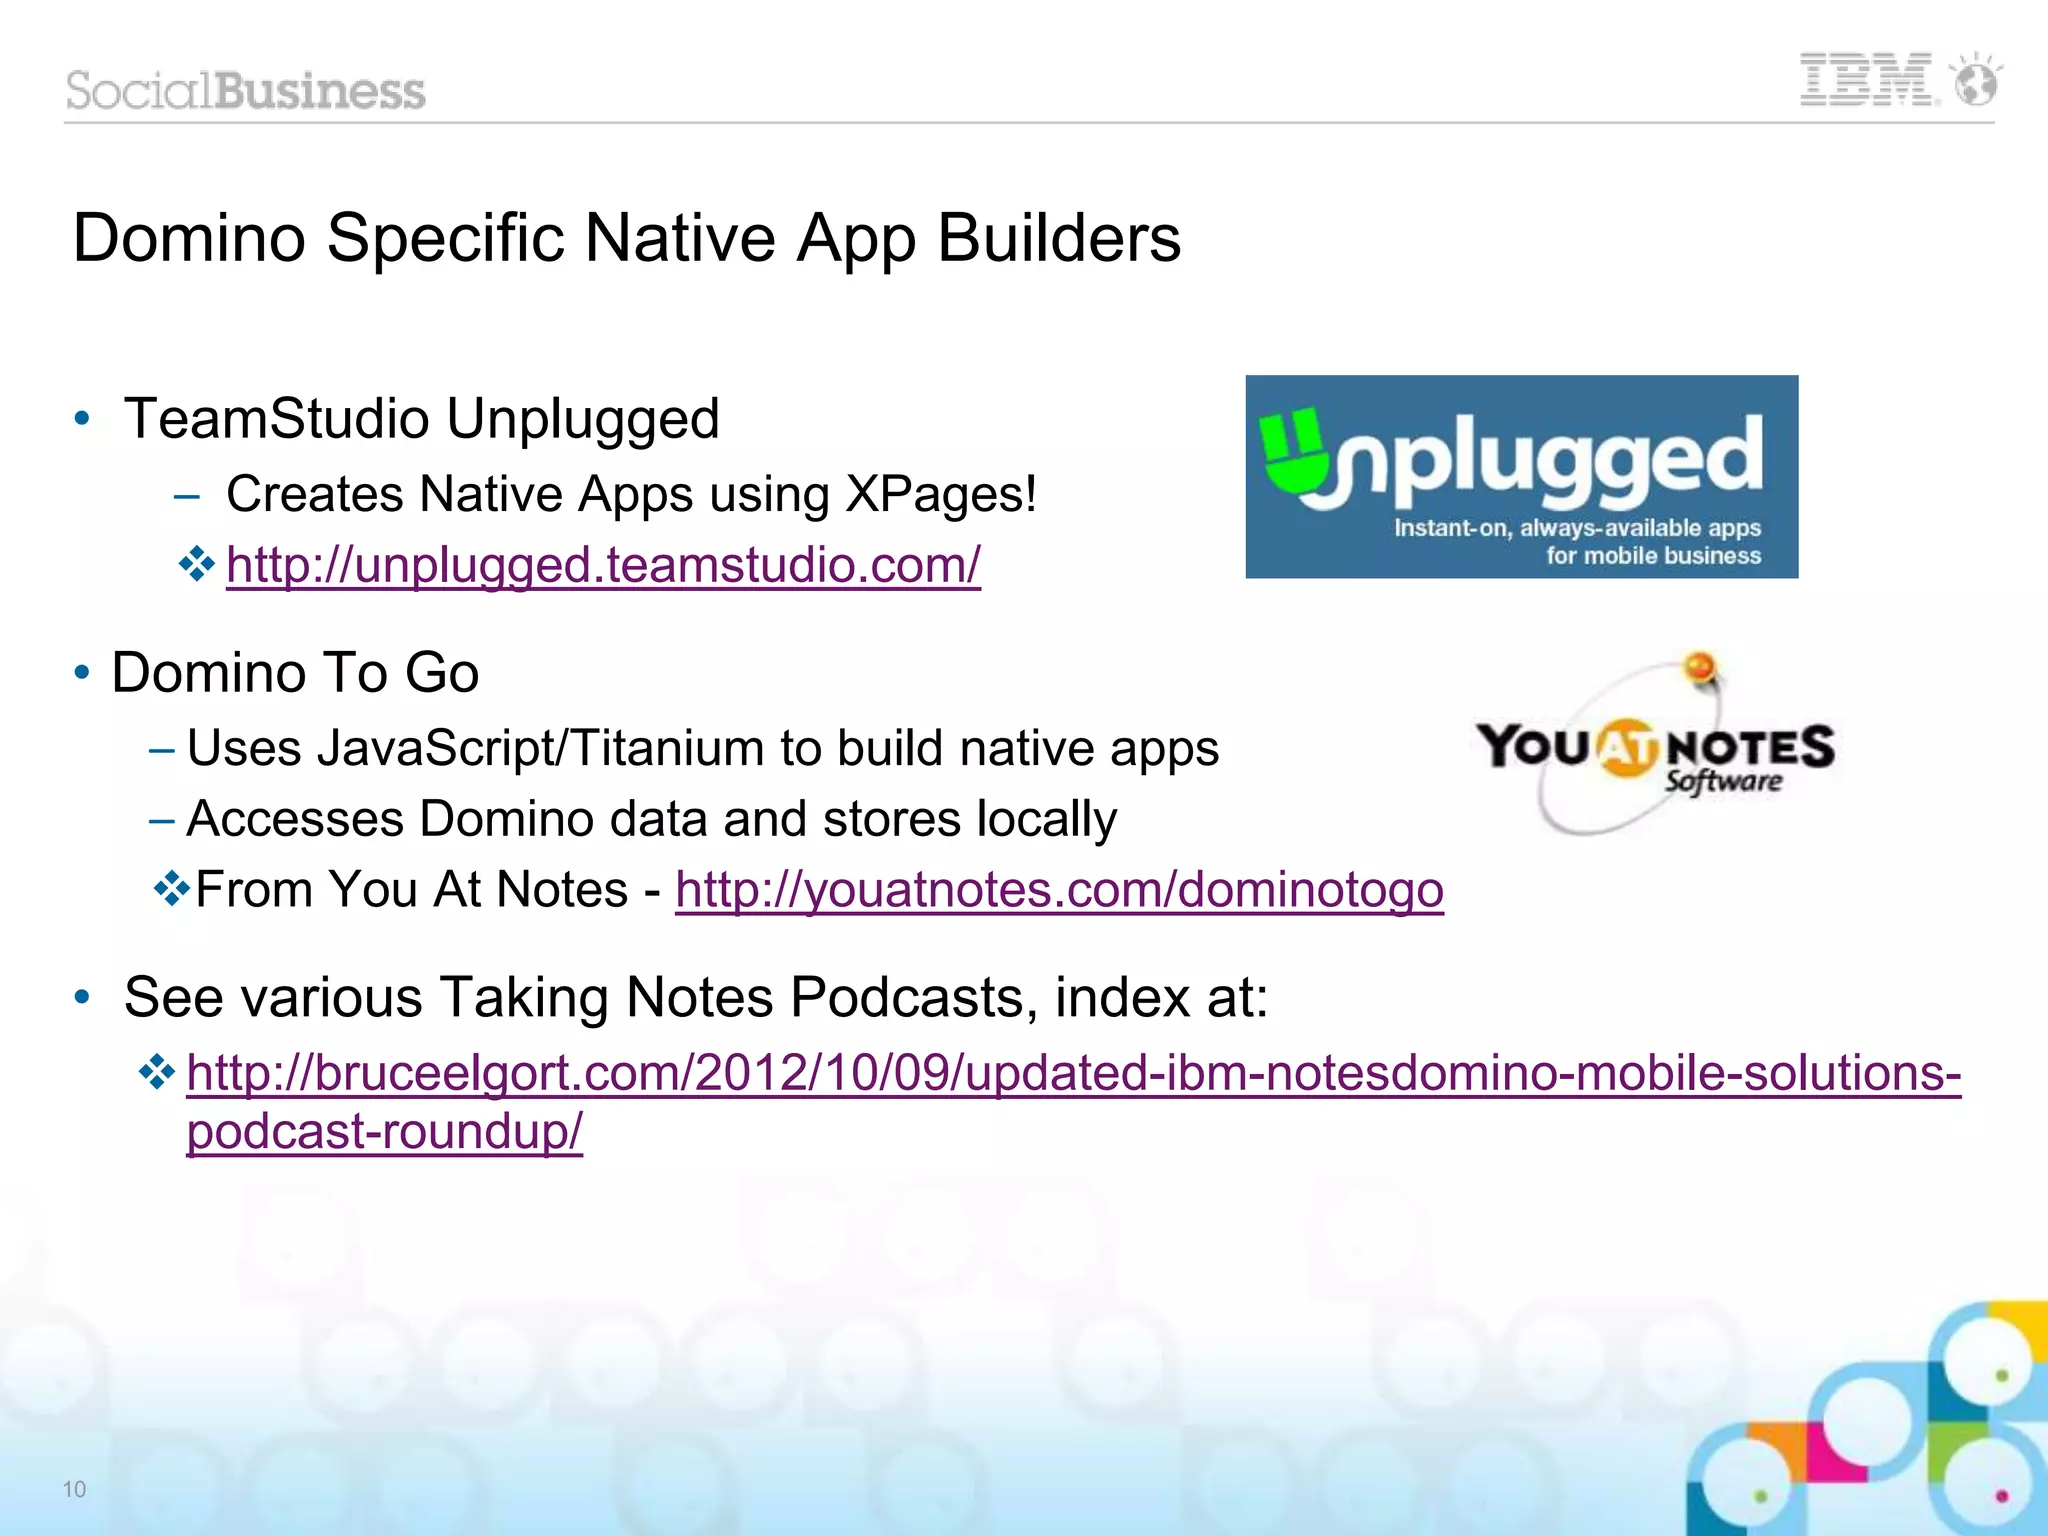Click the globe icon beside IBM logo
The image size is (2048, 1536).
coord(1976,80)
